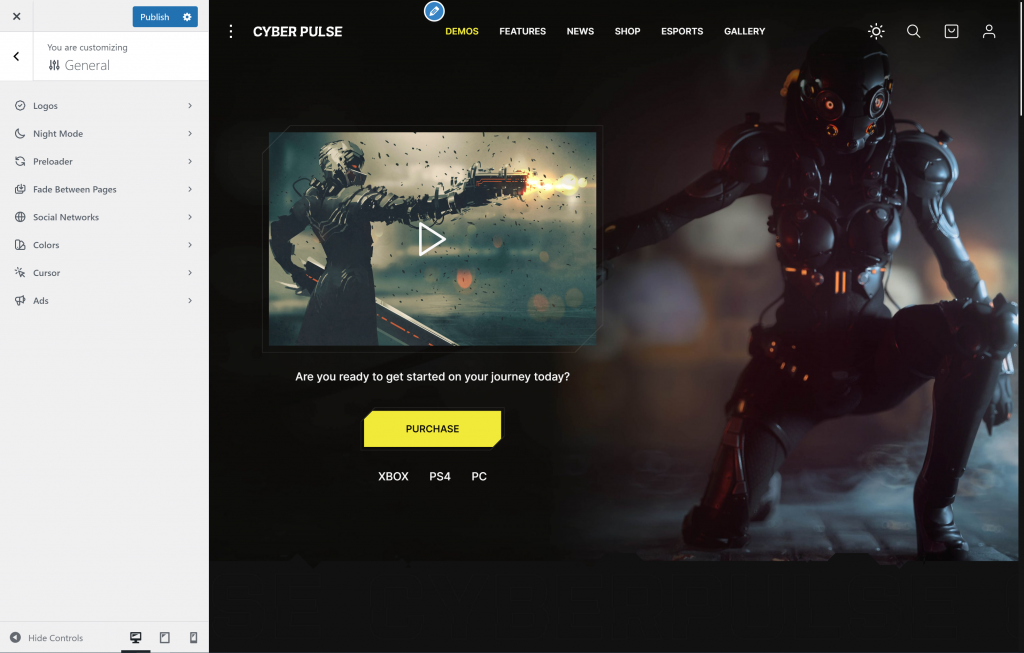This screenshot has height=653, width=1024.
Task: Click the Logos checkmark icon
Action: [20, 106]
